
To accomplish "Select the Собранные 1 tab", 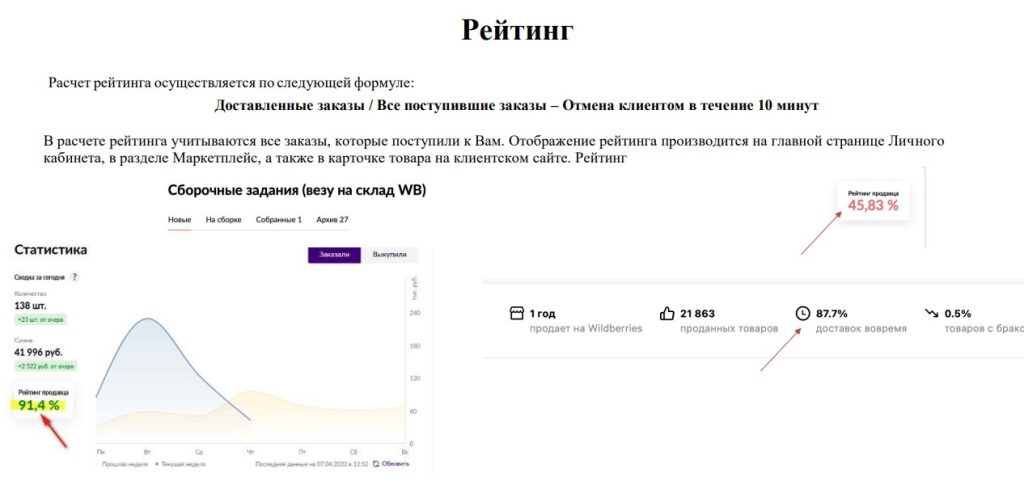I will (278, 219).
